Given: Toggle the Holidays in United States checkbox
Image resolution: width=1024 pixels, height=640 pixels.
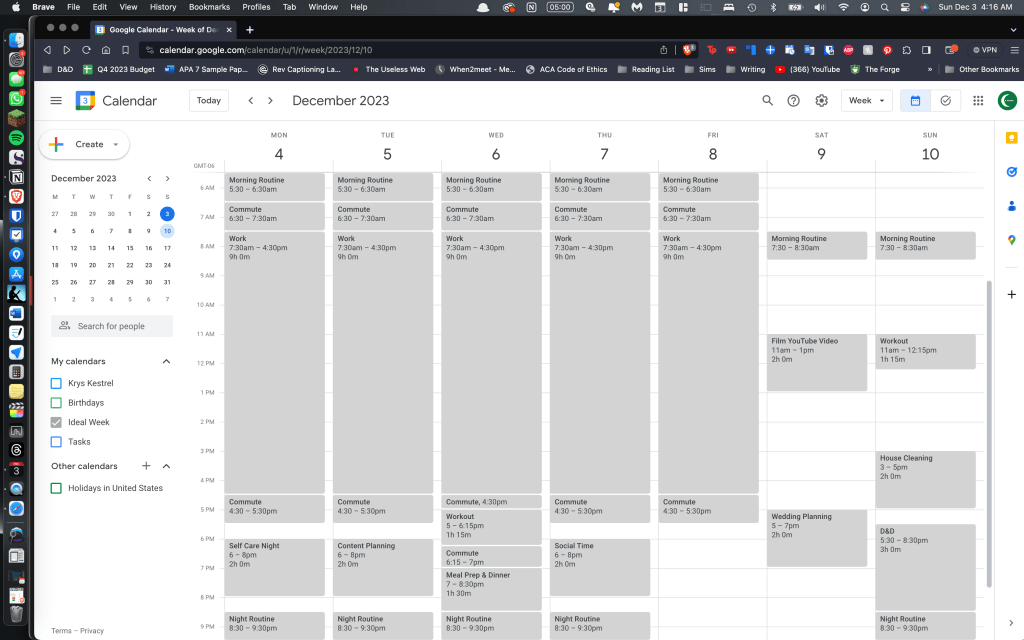Looking at the screenshot, I should point(57,488).
